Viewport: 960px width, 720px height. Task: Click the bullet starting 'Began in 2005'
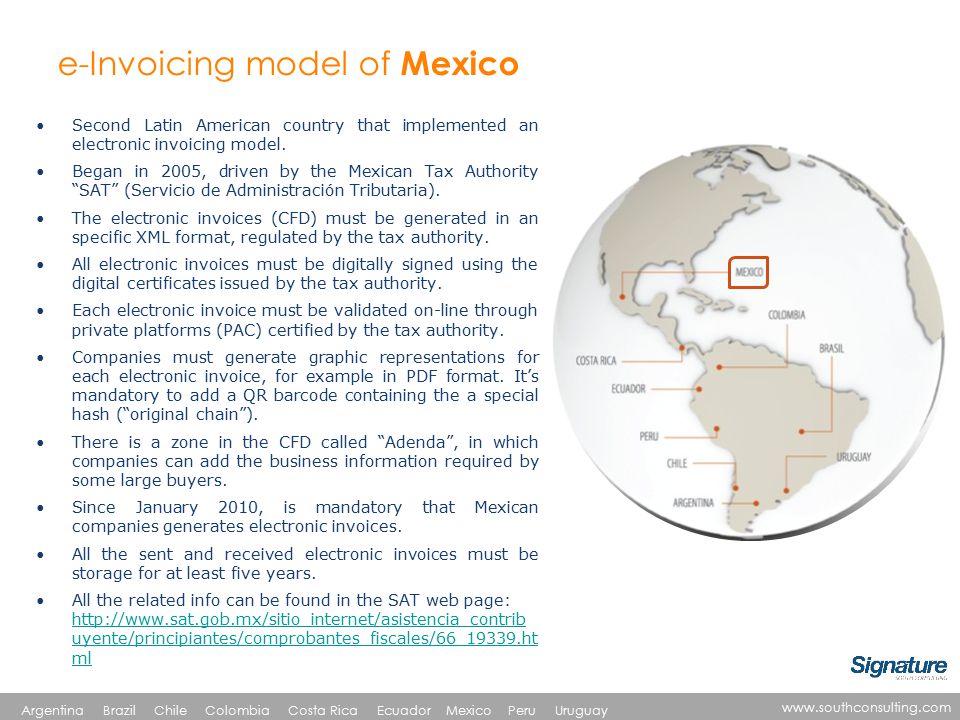[x=305, y=181]
